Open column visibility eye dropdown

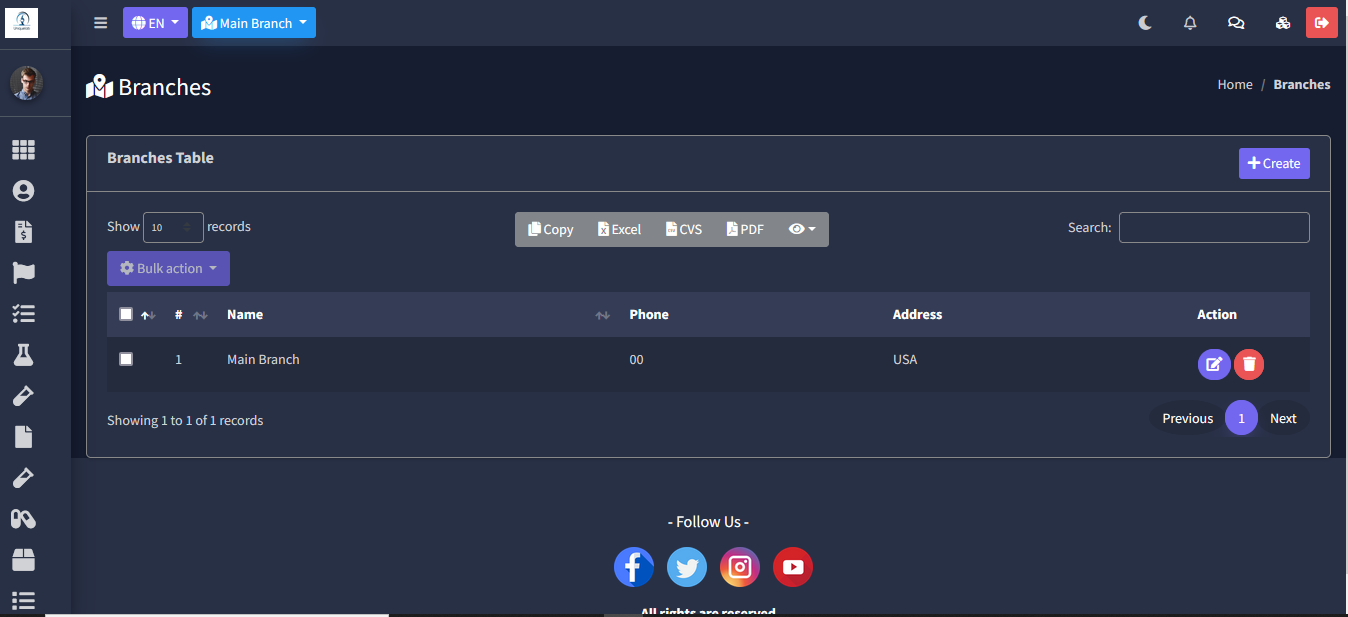(x=801, y=229)
